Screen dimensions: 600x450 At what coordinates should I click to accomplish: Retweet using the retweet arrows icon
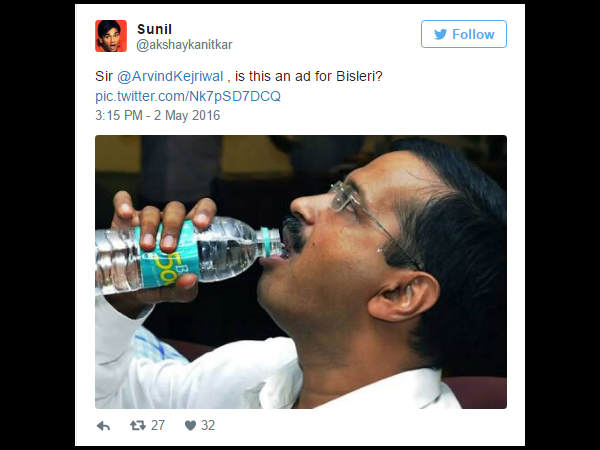tap(138, 425)
